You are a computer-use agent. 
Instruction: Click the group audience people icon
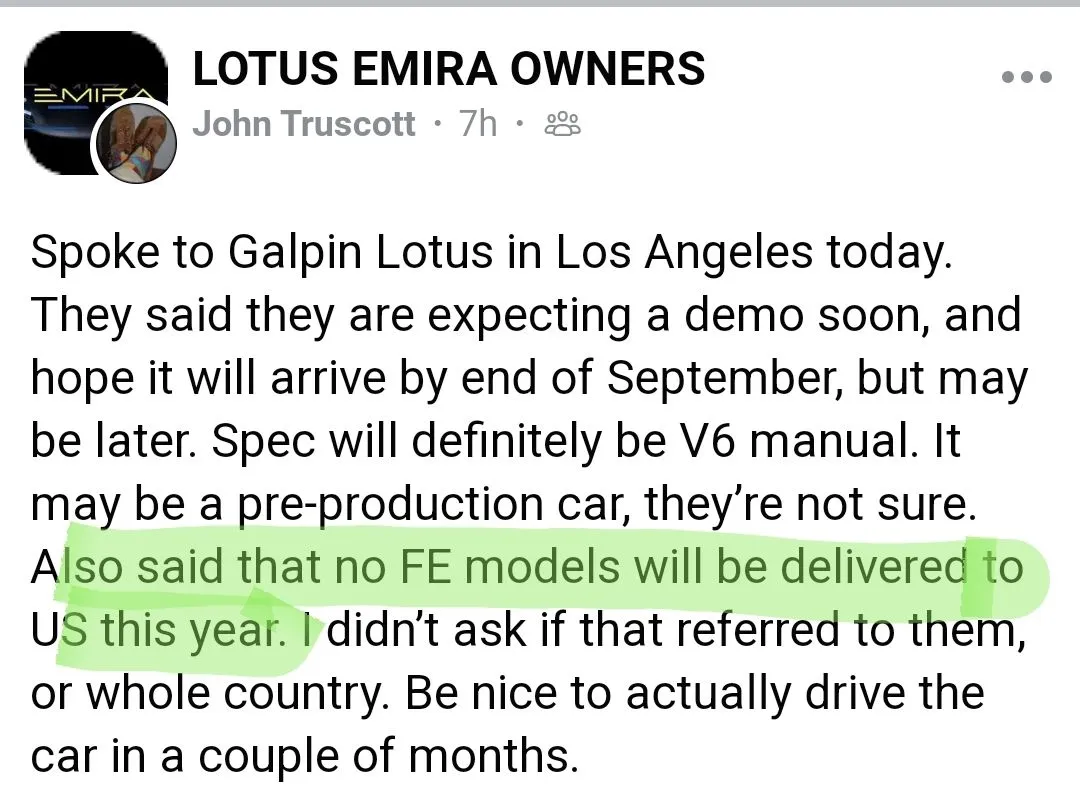point(562,125)
